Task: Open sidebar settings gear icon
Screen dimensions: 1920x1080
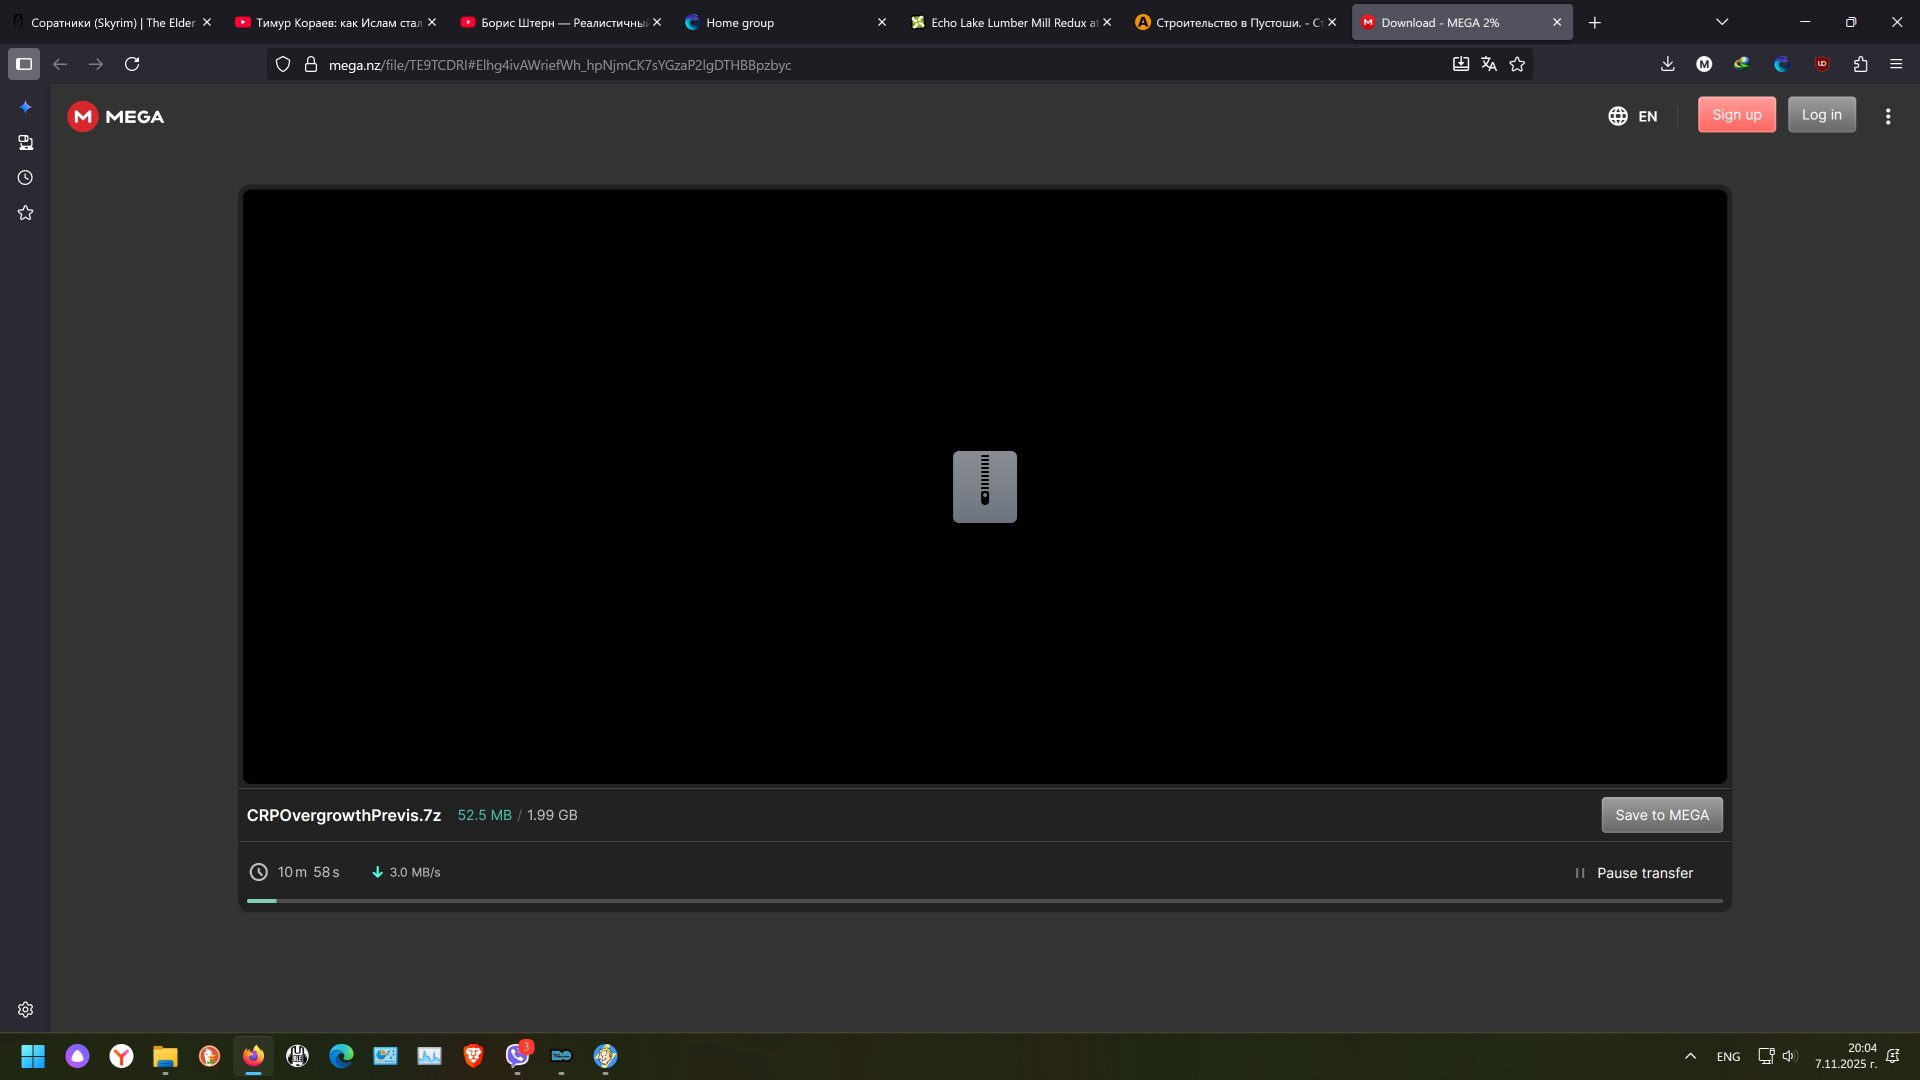Action: (26, 1010)
